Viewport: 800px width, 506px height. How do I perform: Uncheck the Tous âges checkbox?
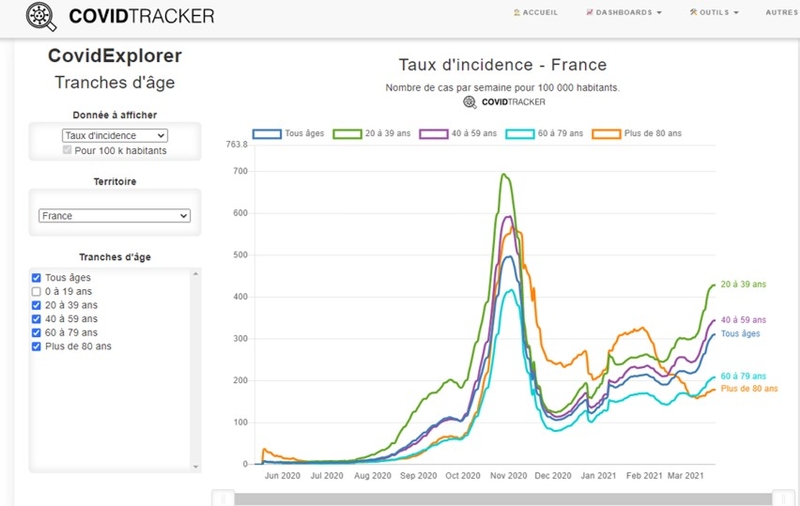[36, 278]
